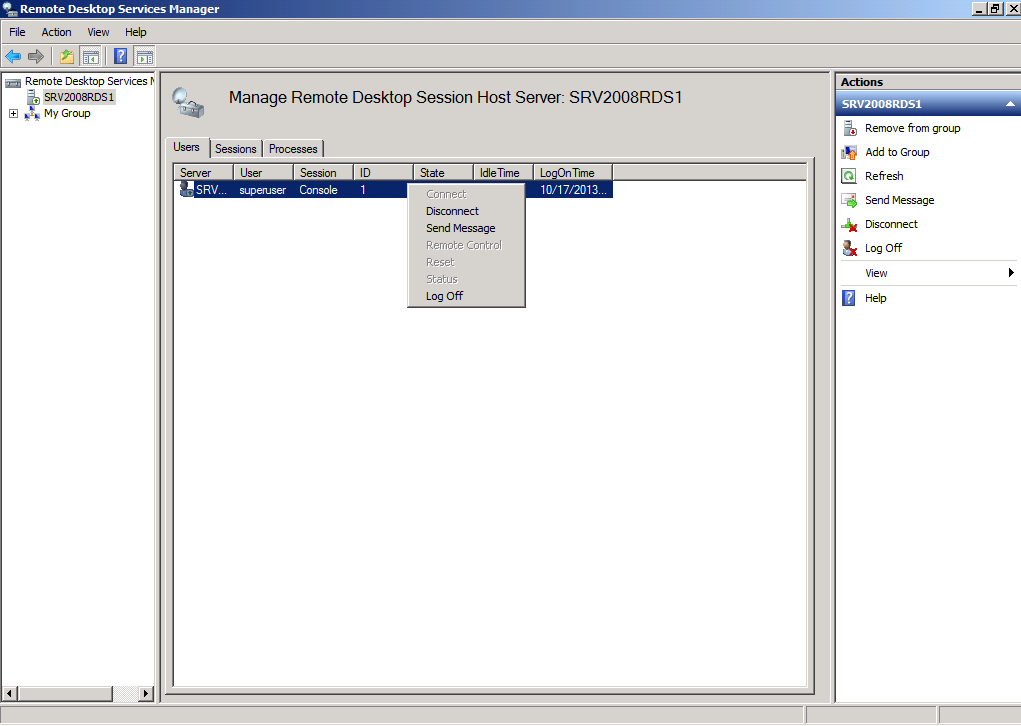Sort by the LogOnTime column header
The height and width of the screenshot is (726, 1021).
click(573, 173)
